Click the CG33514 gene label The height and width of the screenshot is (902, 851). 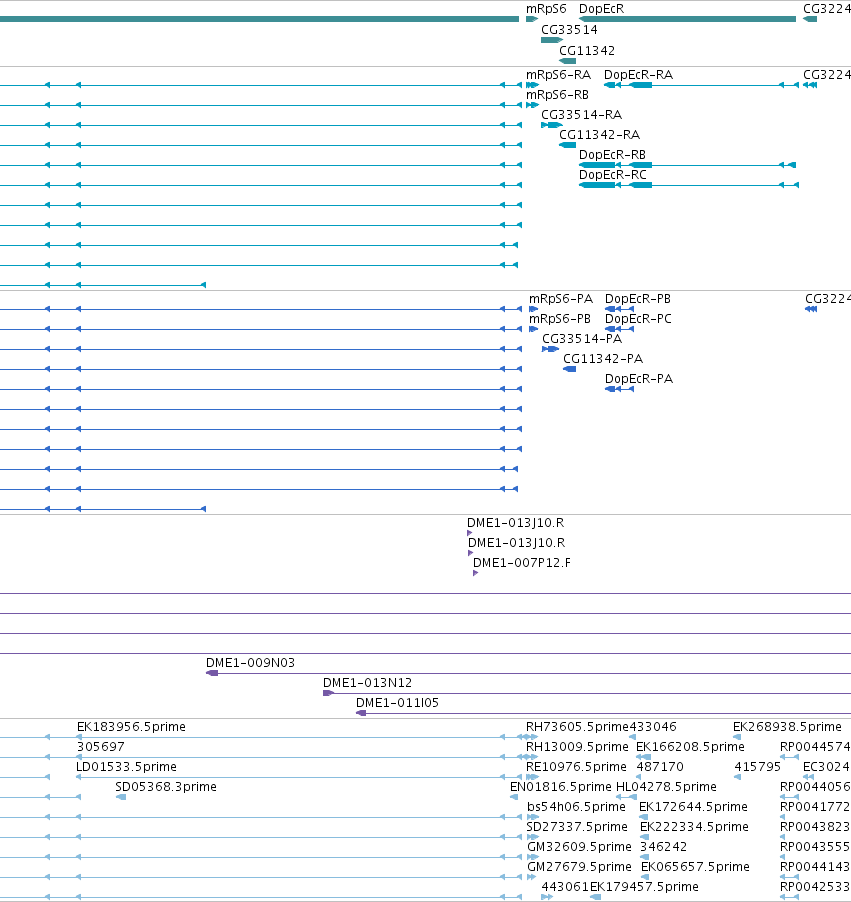(569, 30)
